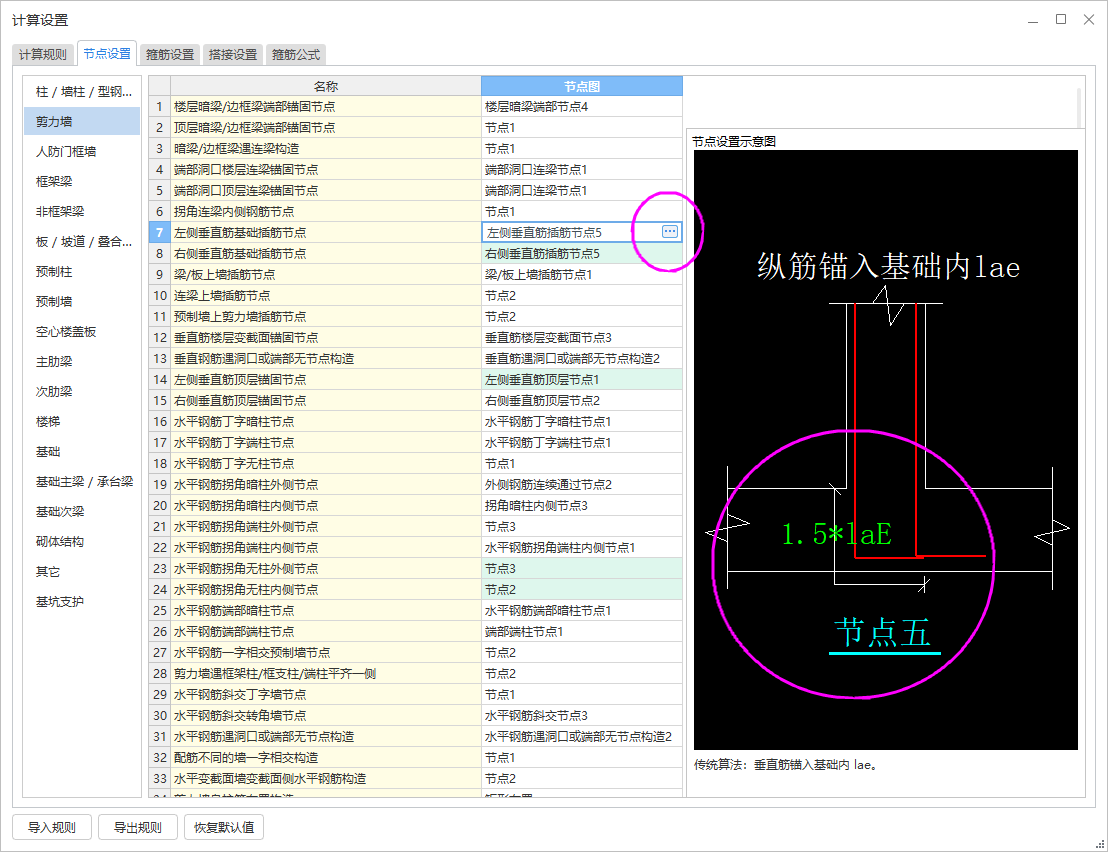Select the 预制柱 category
The image size is (1108, 852).
[83, 271]
